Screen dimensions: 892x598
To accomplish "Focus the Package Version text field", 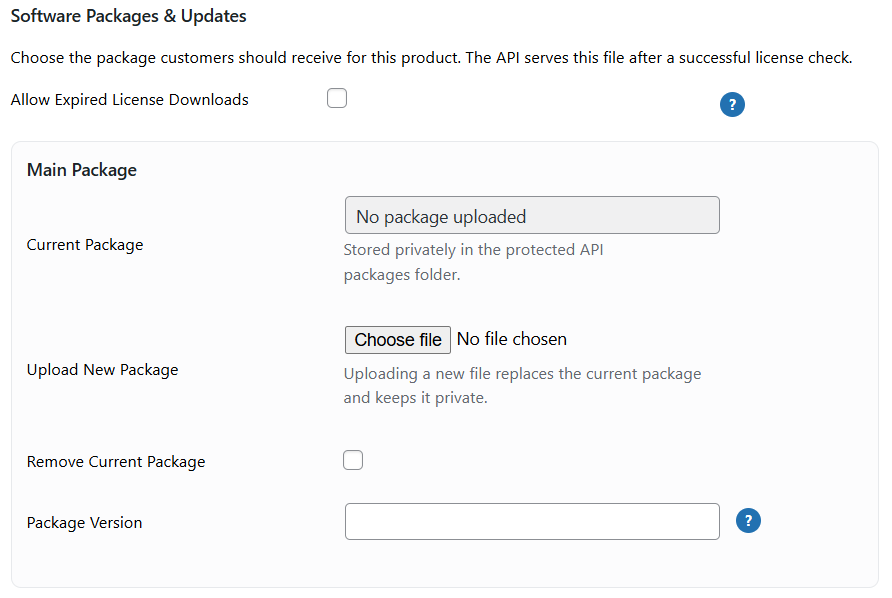I will tap(531, 521).
